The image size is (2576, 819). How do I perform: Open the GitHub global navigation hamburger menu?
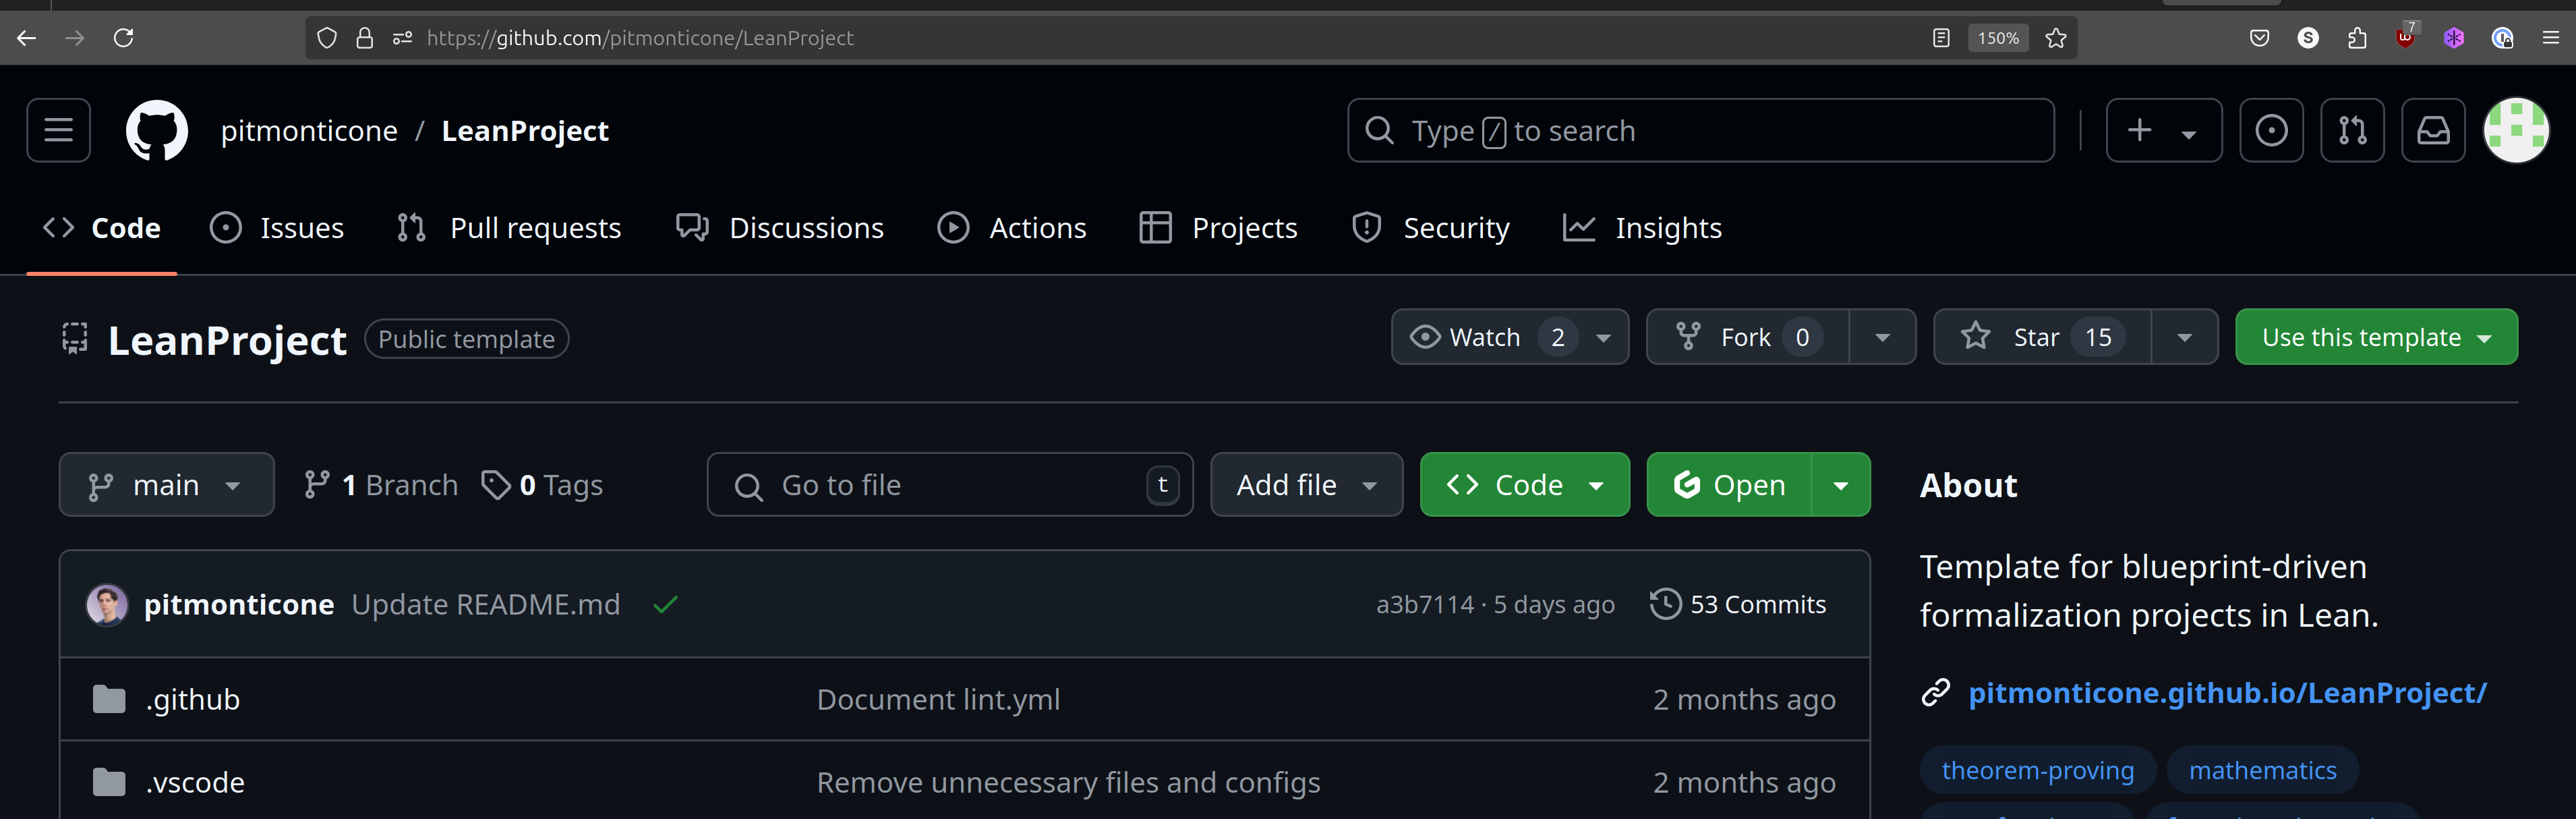pyautogui.click(x=59, y=130)
